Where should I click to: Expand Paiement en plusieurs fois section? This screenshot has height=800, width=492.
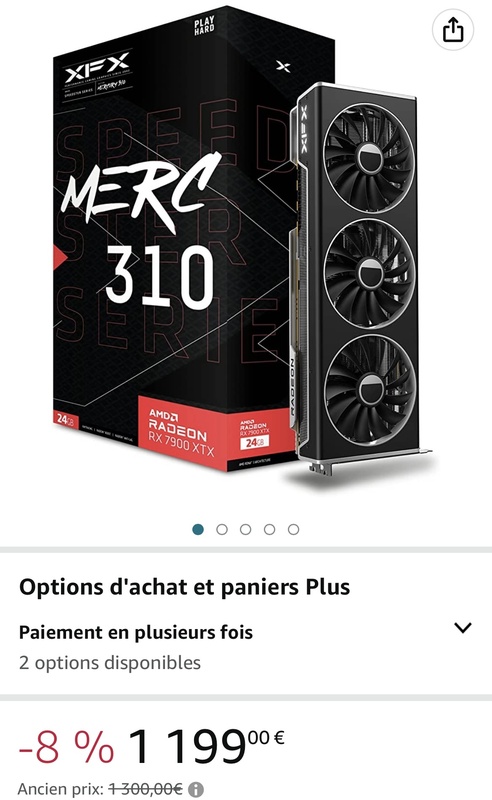136,632
